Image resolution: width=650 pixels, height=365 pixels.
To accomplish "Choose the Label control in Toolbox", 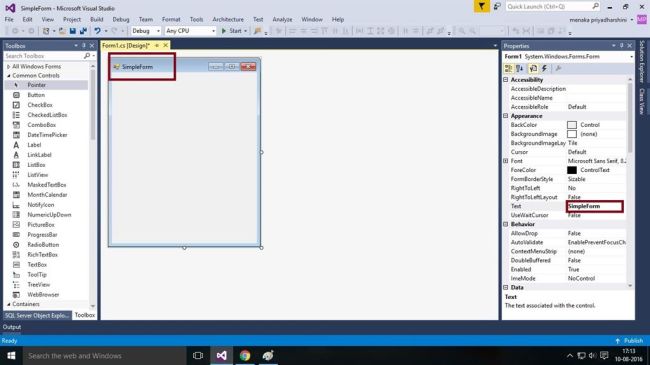I will coord(34,145).
